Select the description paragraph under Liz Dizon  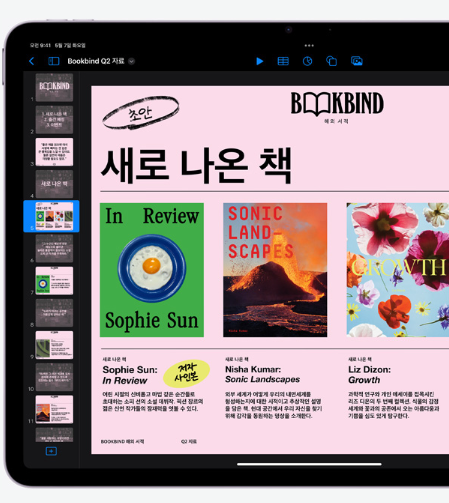click(x=393, y=405)
